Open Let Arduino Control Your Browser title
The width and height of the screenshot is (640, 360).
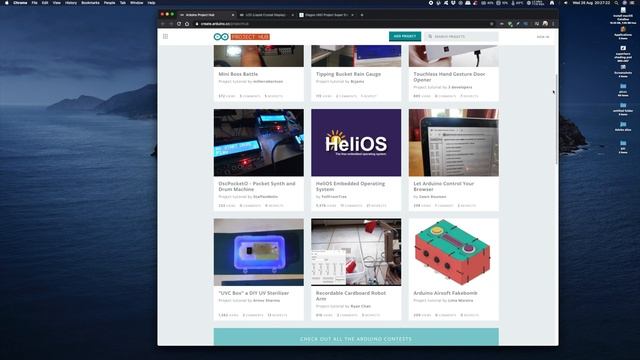click(444, 186)
